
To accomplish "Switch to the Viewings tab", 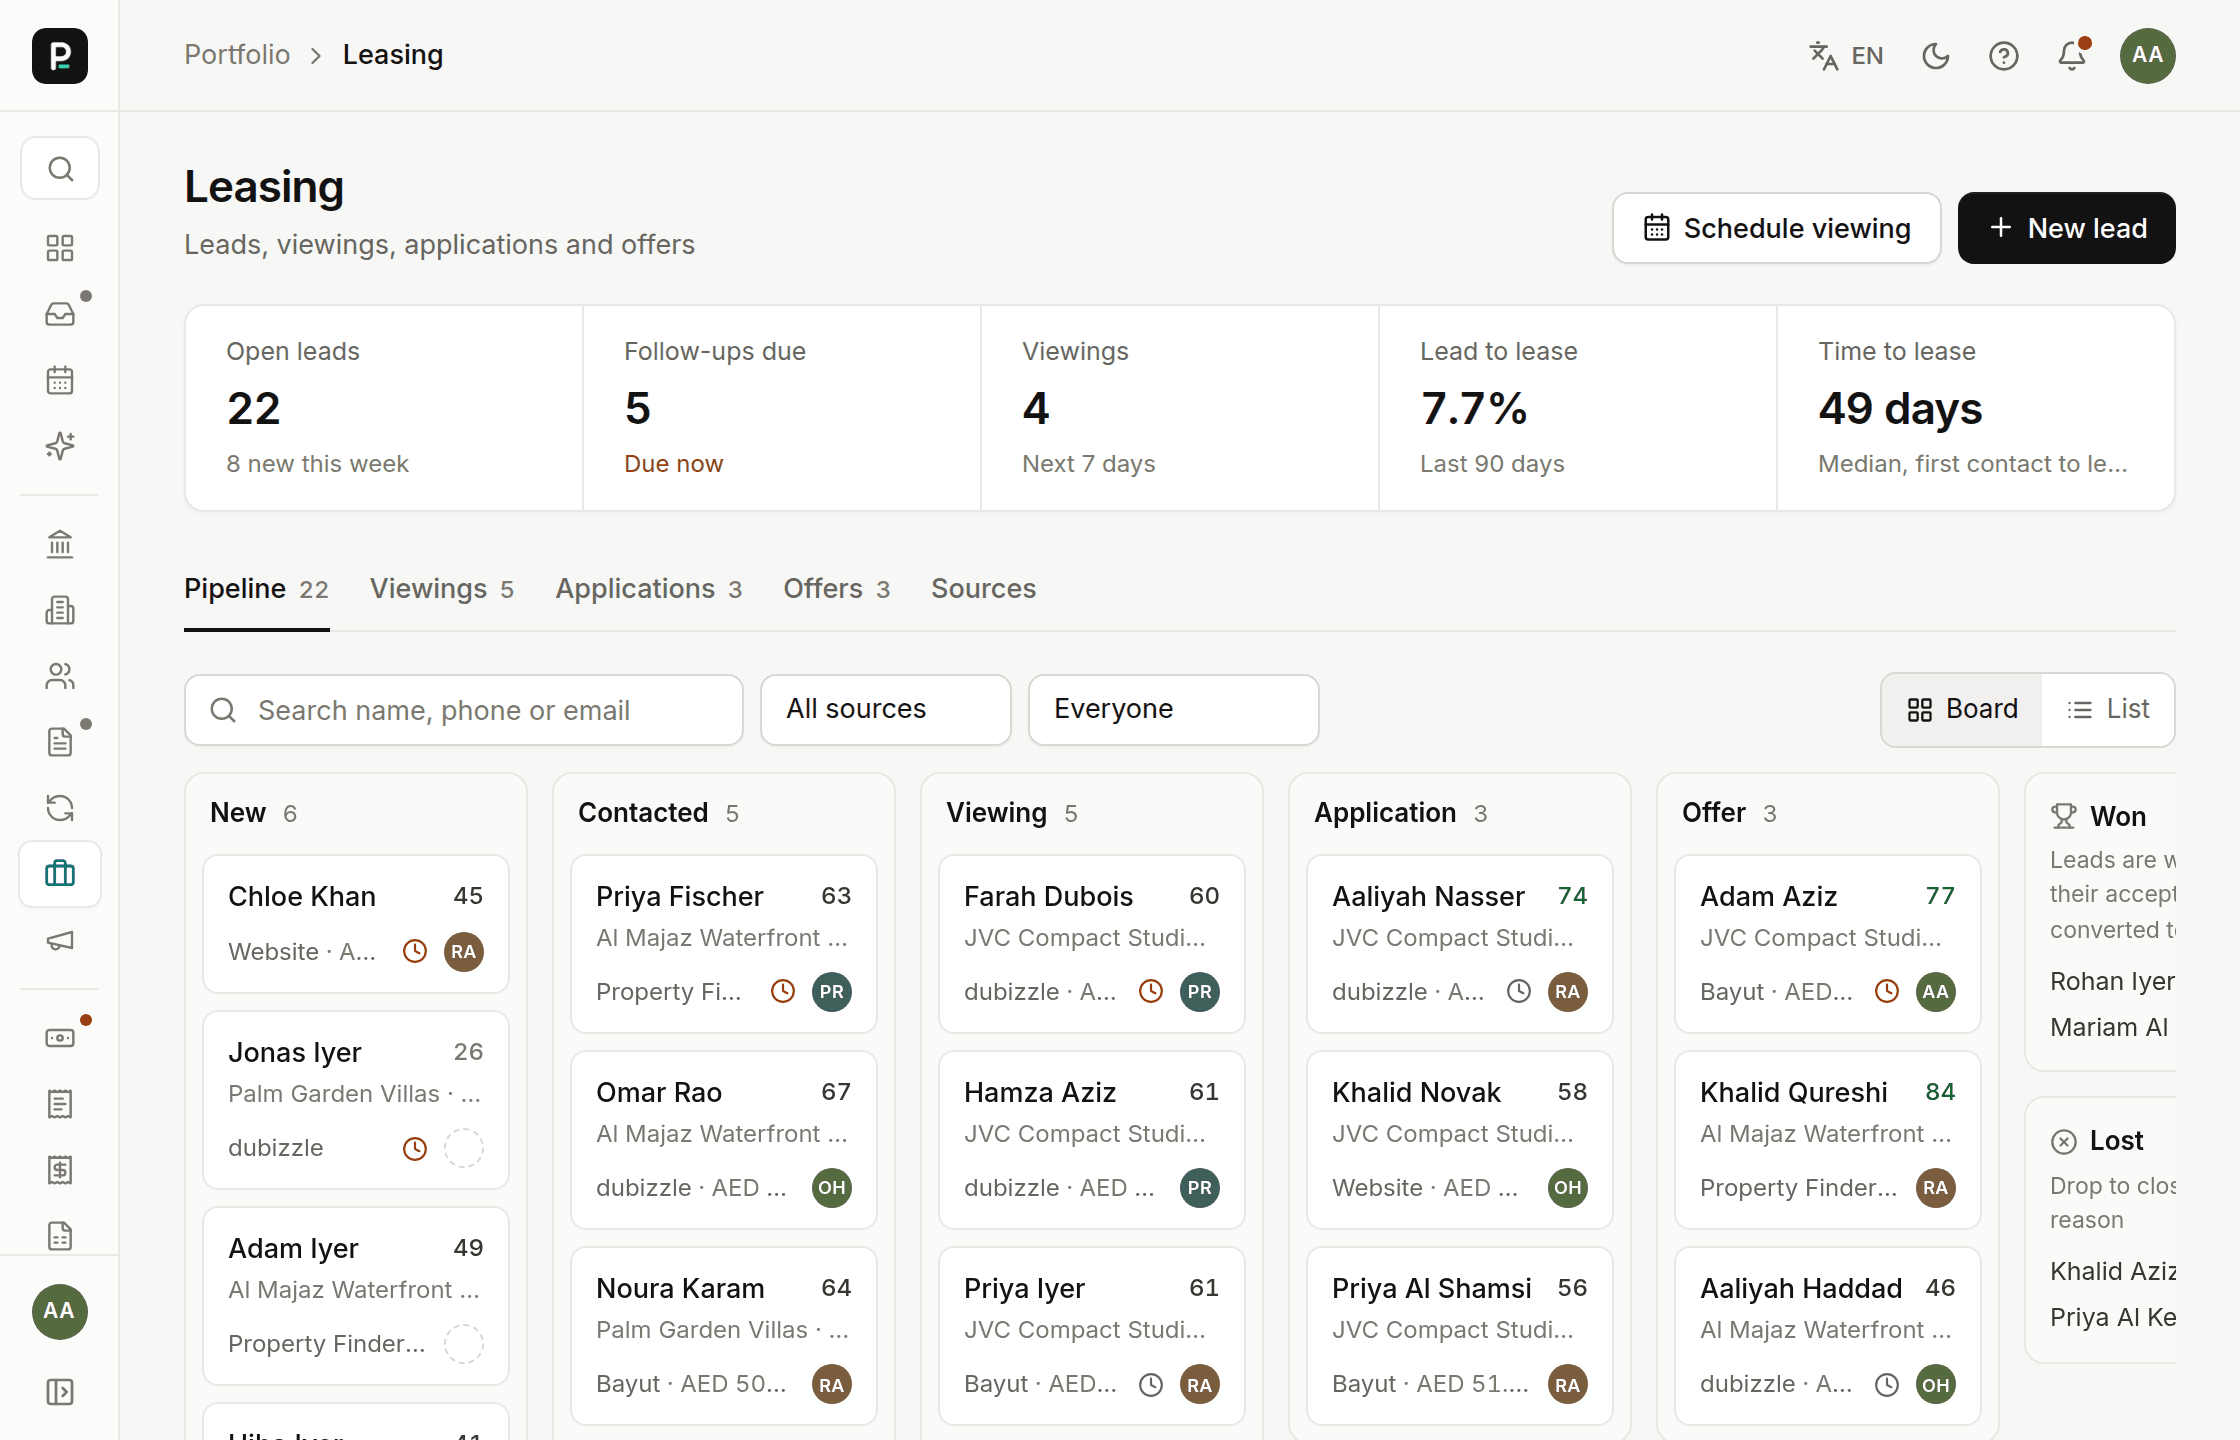I will (442, 589).
